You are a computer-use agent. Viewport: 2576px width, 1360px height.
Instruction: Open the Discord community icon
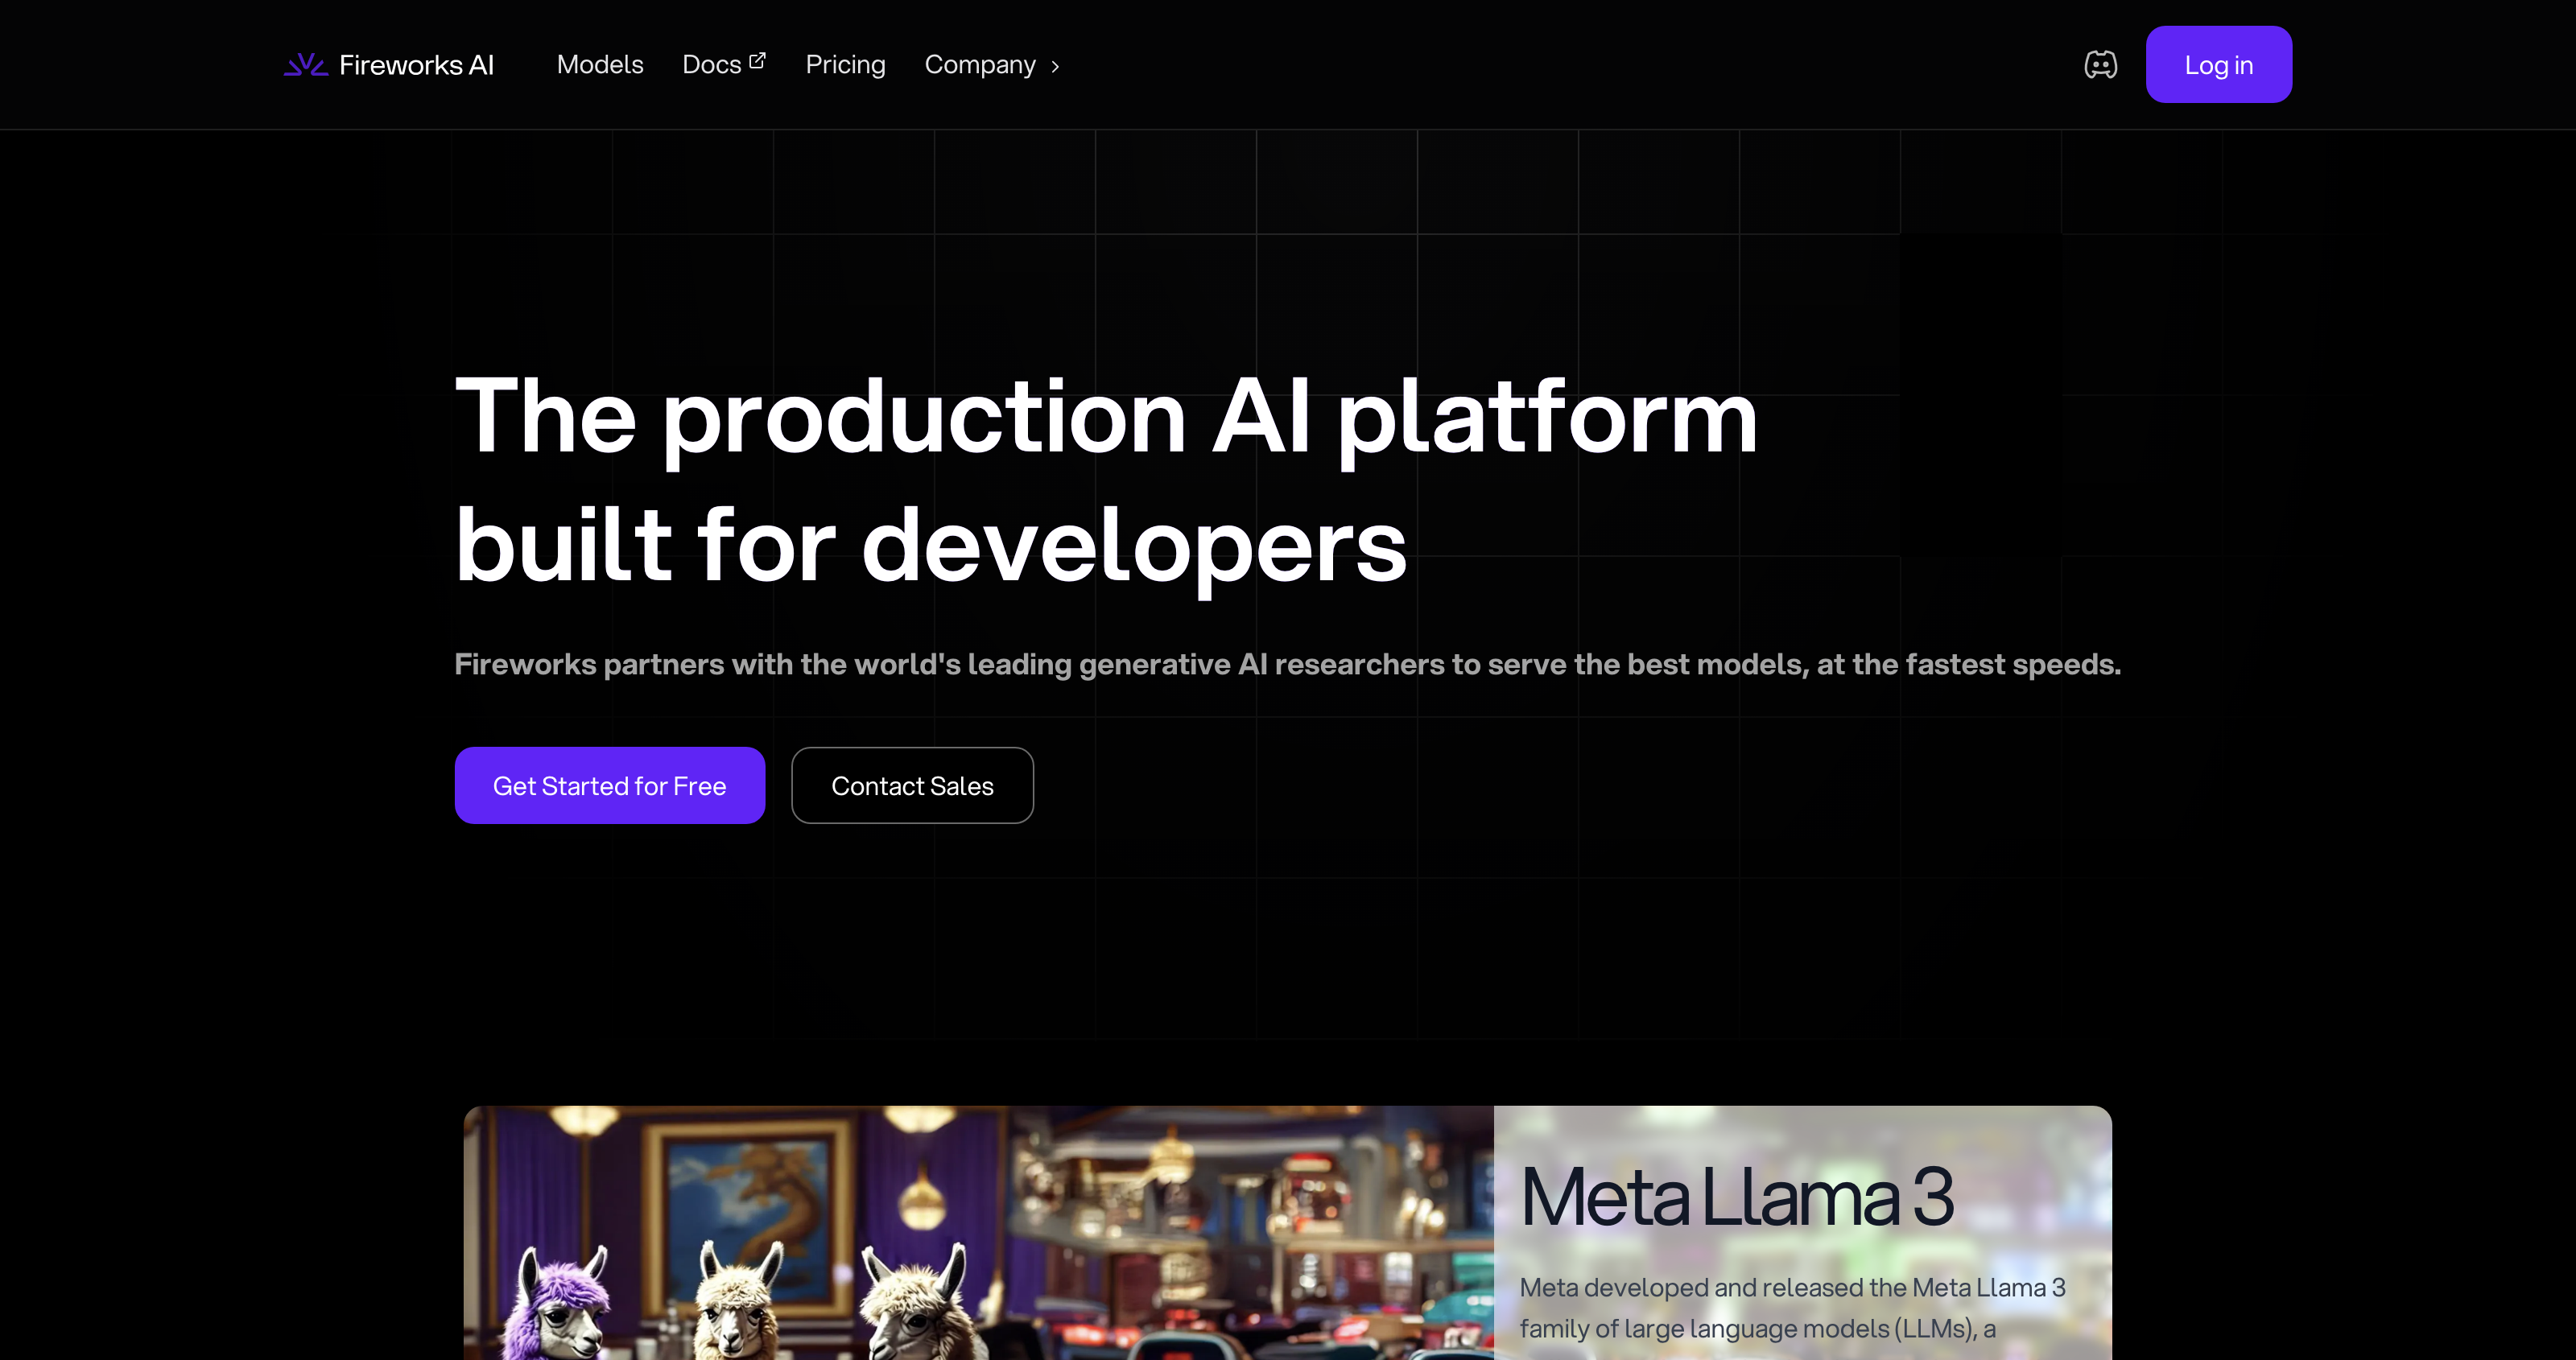[2100, 65]
